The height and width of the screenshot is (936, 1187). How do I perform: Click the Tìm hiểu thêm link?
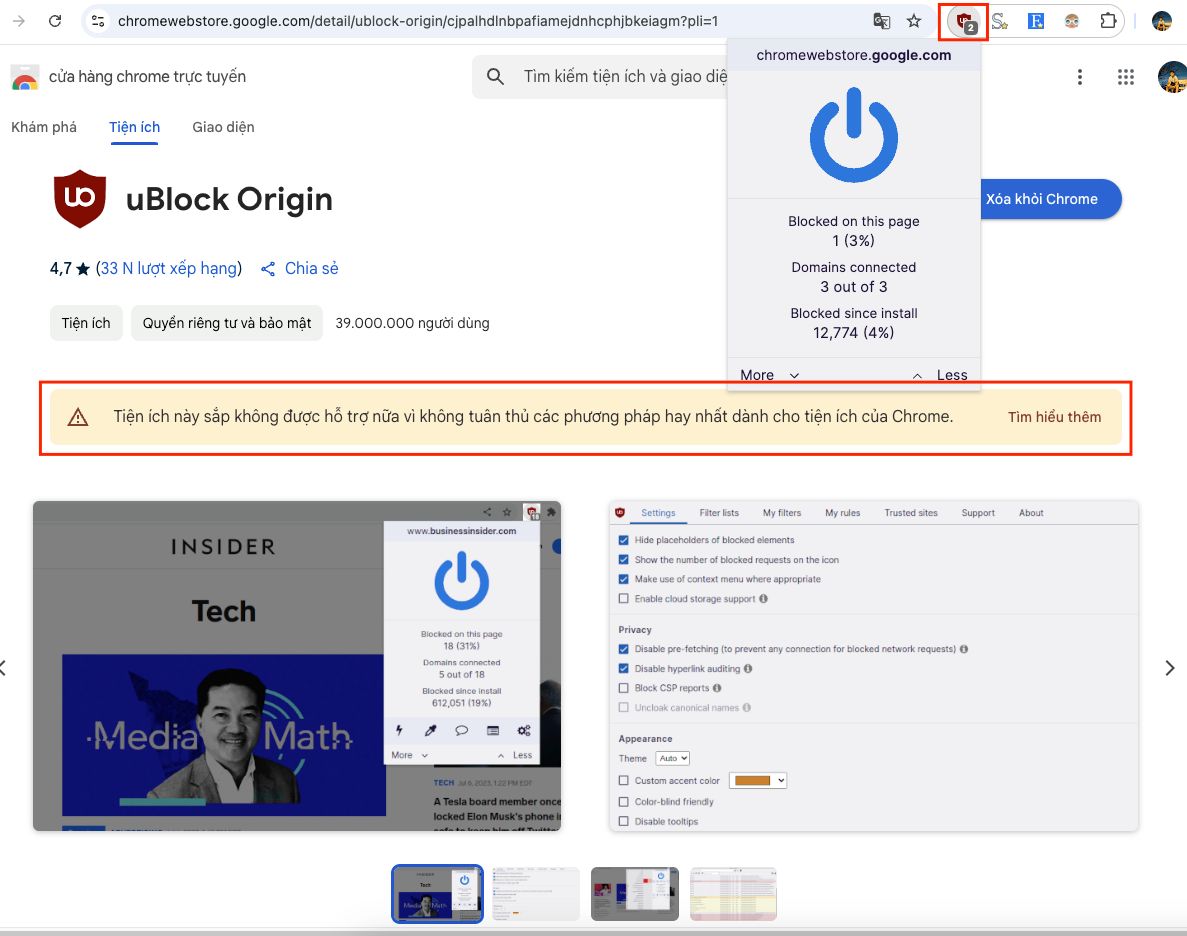[x=1055, y=417]
